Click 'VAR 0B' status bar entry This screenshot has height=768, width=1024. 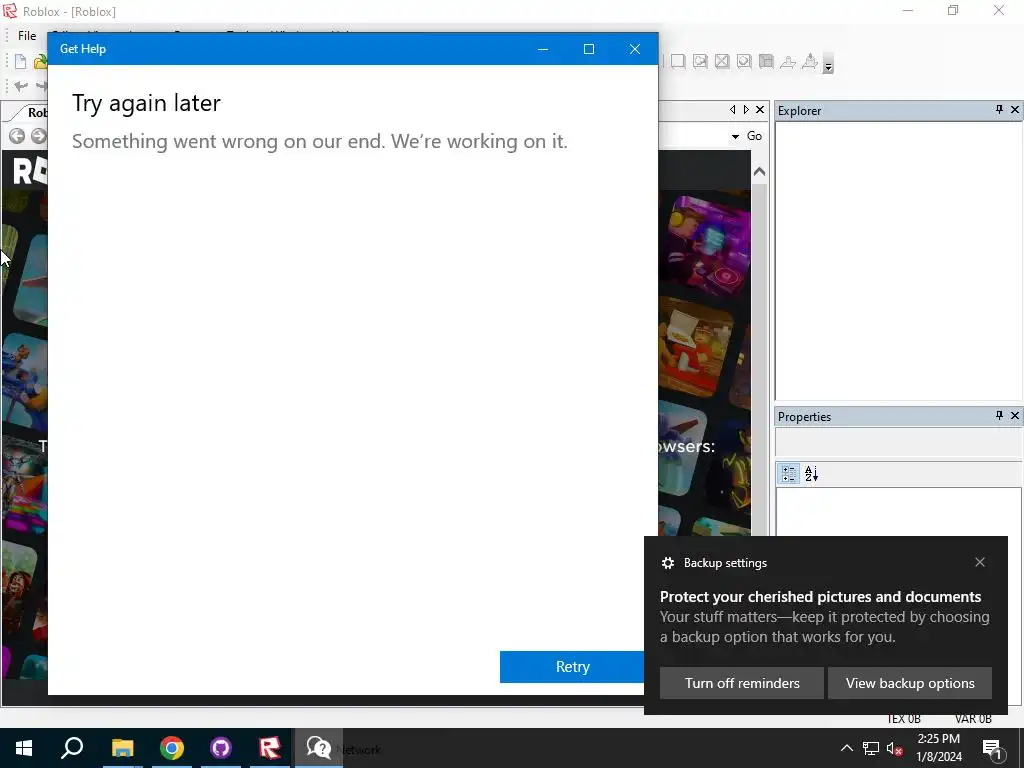(973, 719)
